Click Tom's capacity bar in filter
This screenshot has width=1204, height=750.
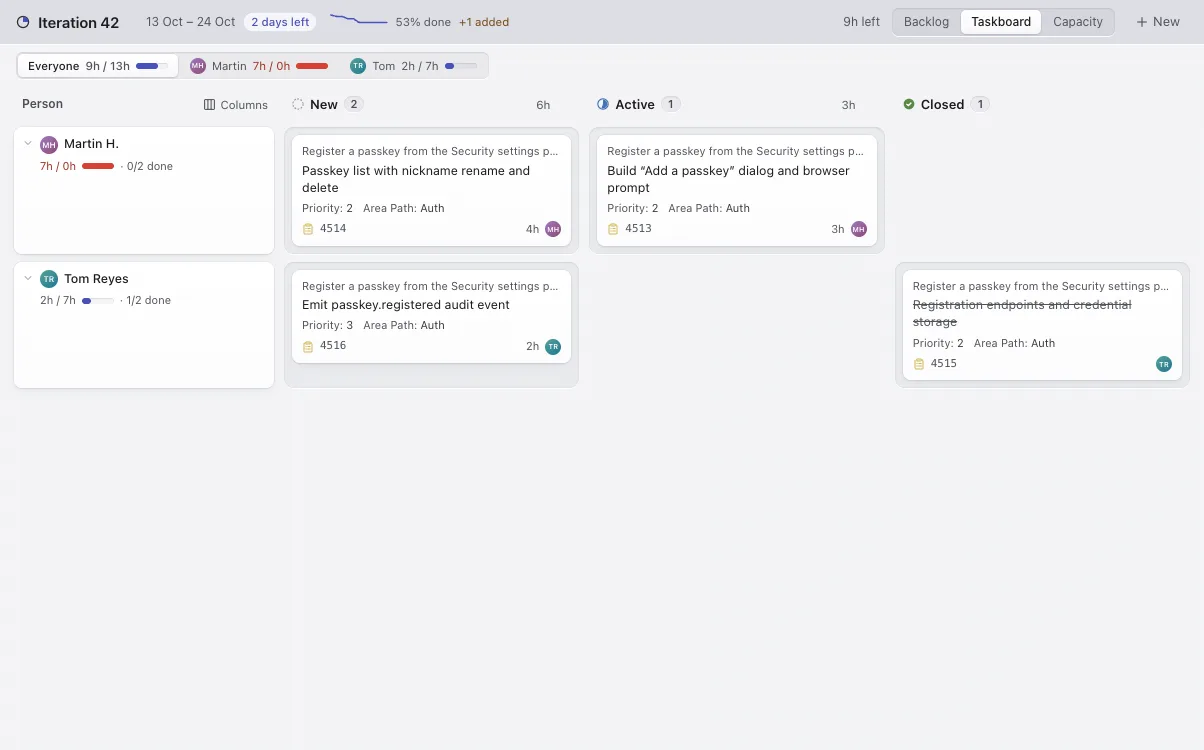pyautogui.click(x=460, y=66)
